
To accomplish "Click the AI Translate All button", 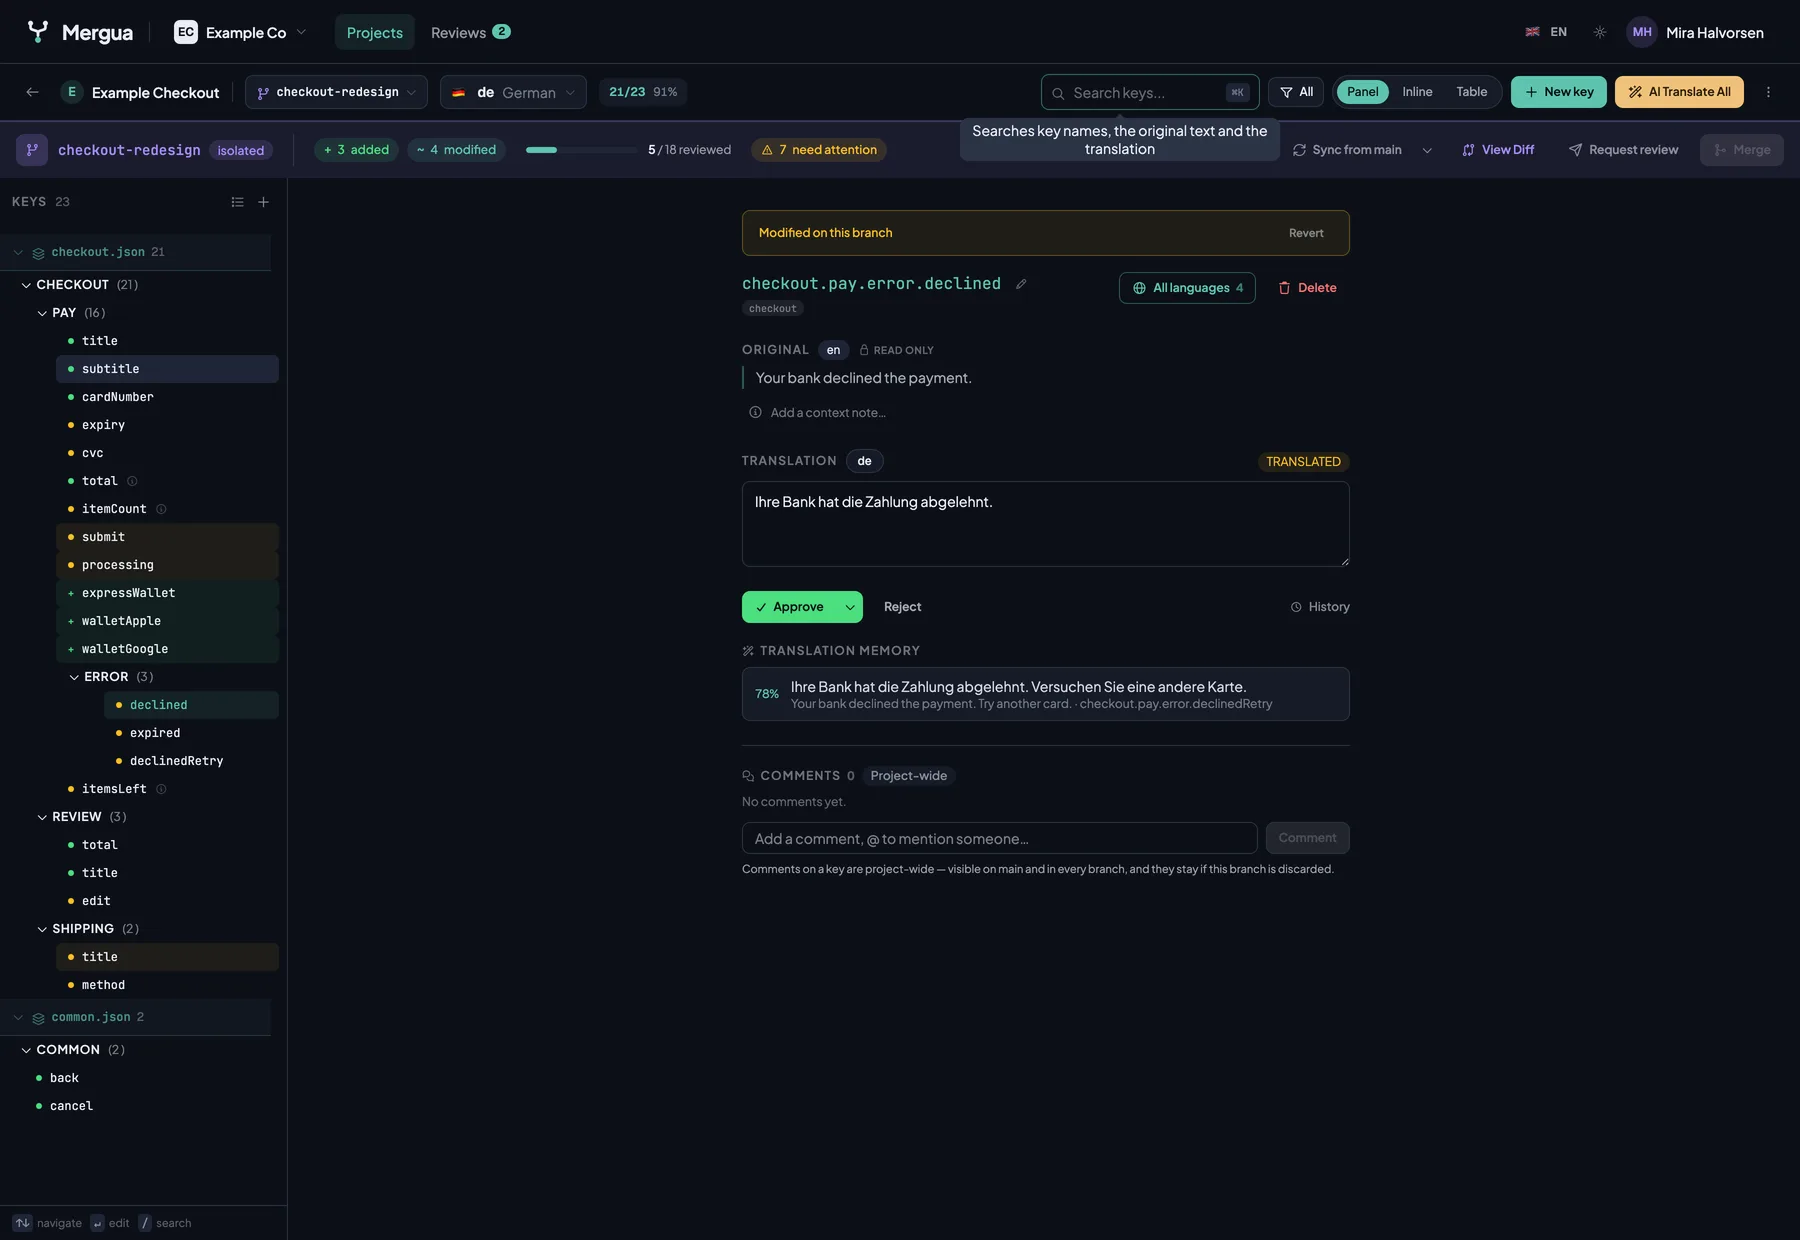I will pyautogui.click(x=1679, y=92).
